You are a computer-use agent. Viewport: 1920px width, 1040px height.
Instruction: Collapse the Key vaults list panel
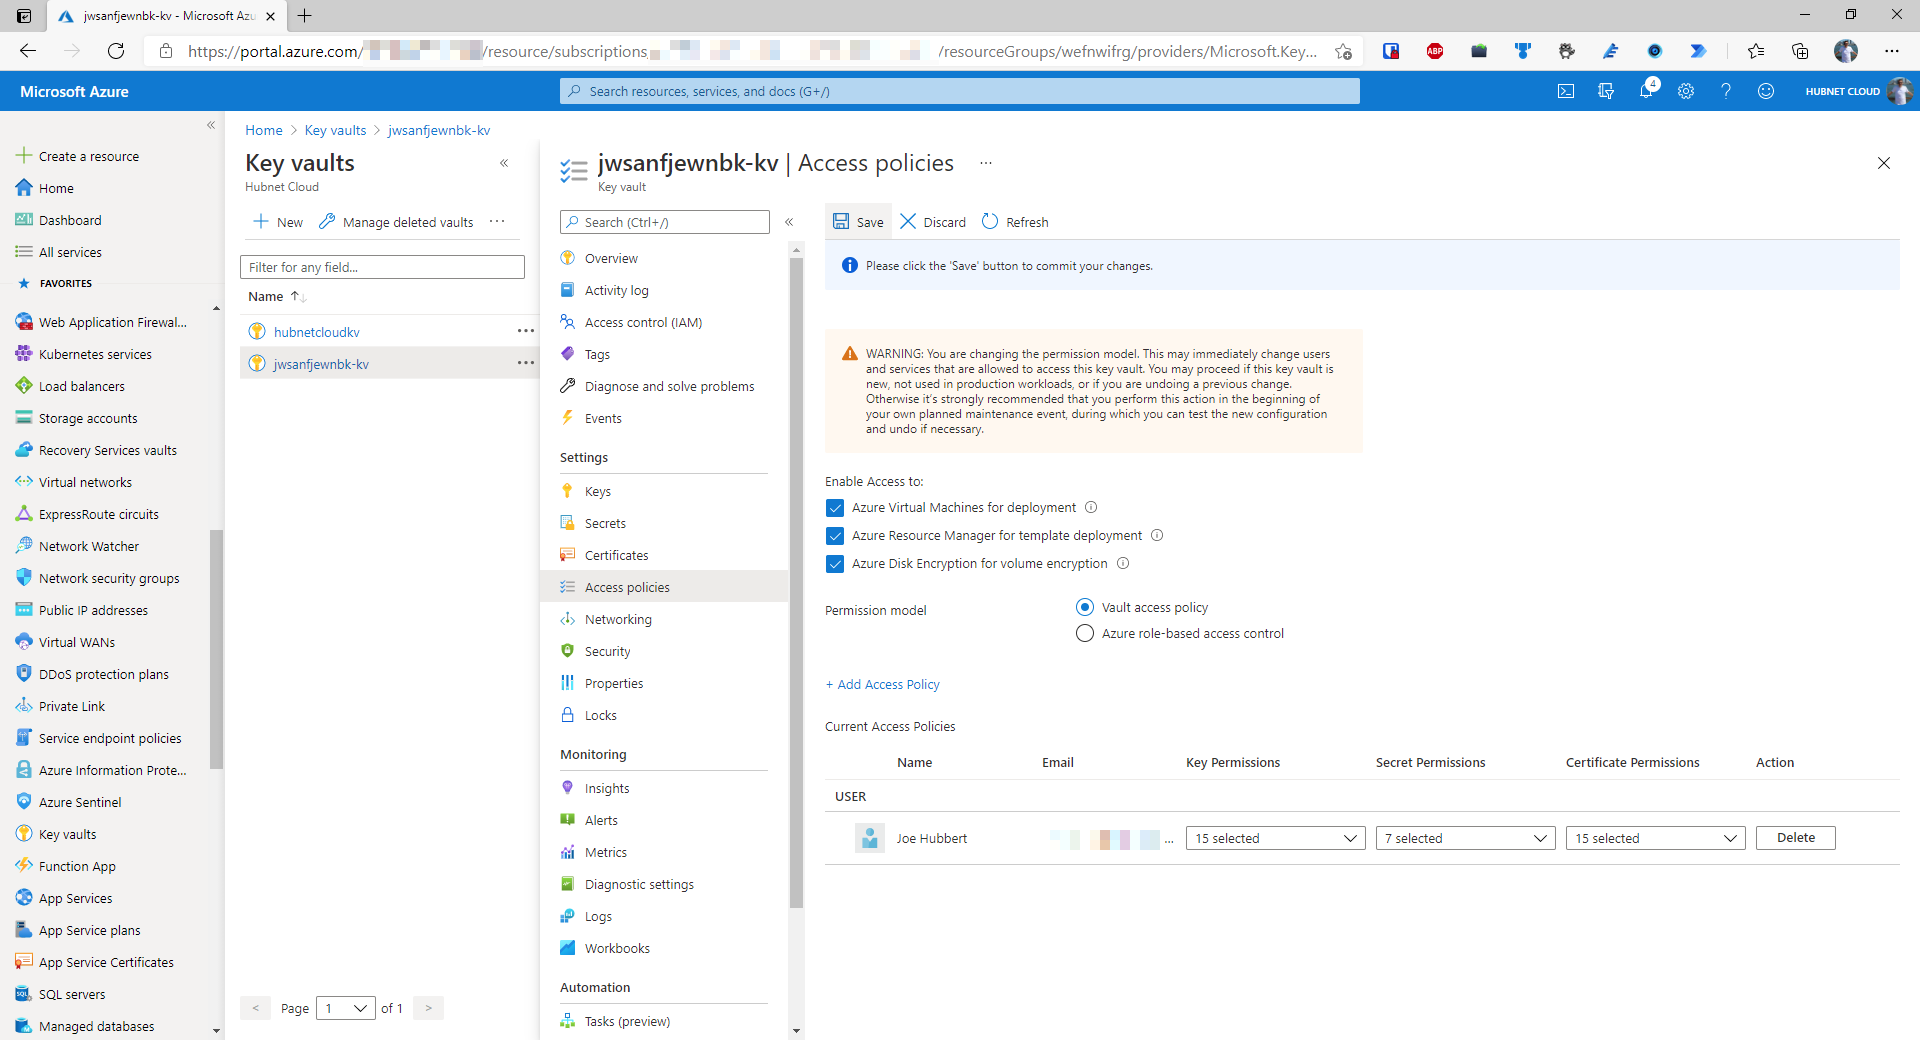pos(504,163)
